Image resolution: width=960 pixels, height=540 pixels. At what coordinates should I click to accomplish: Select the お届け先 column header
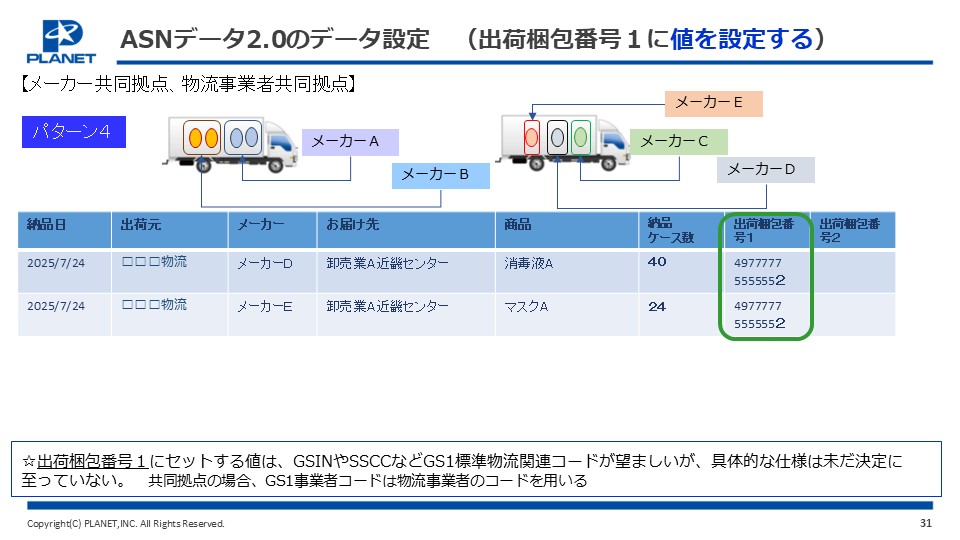[x=406, y=230]
